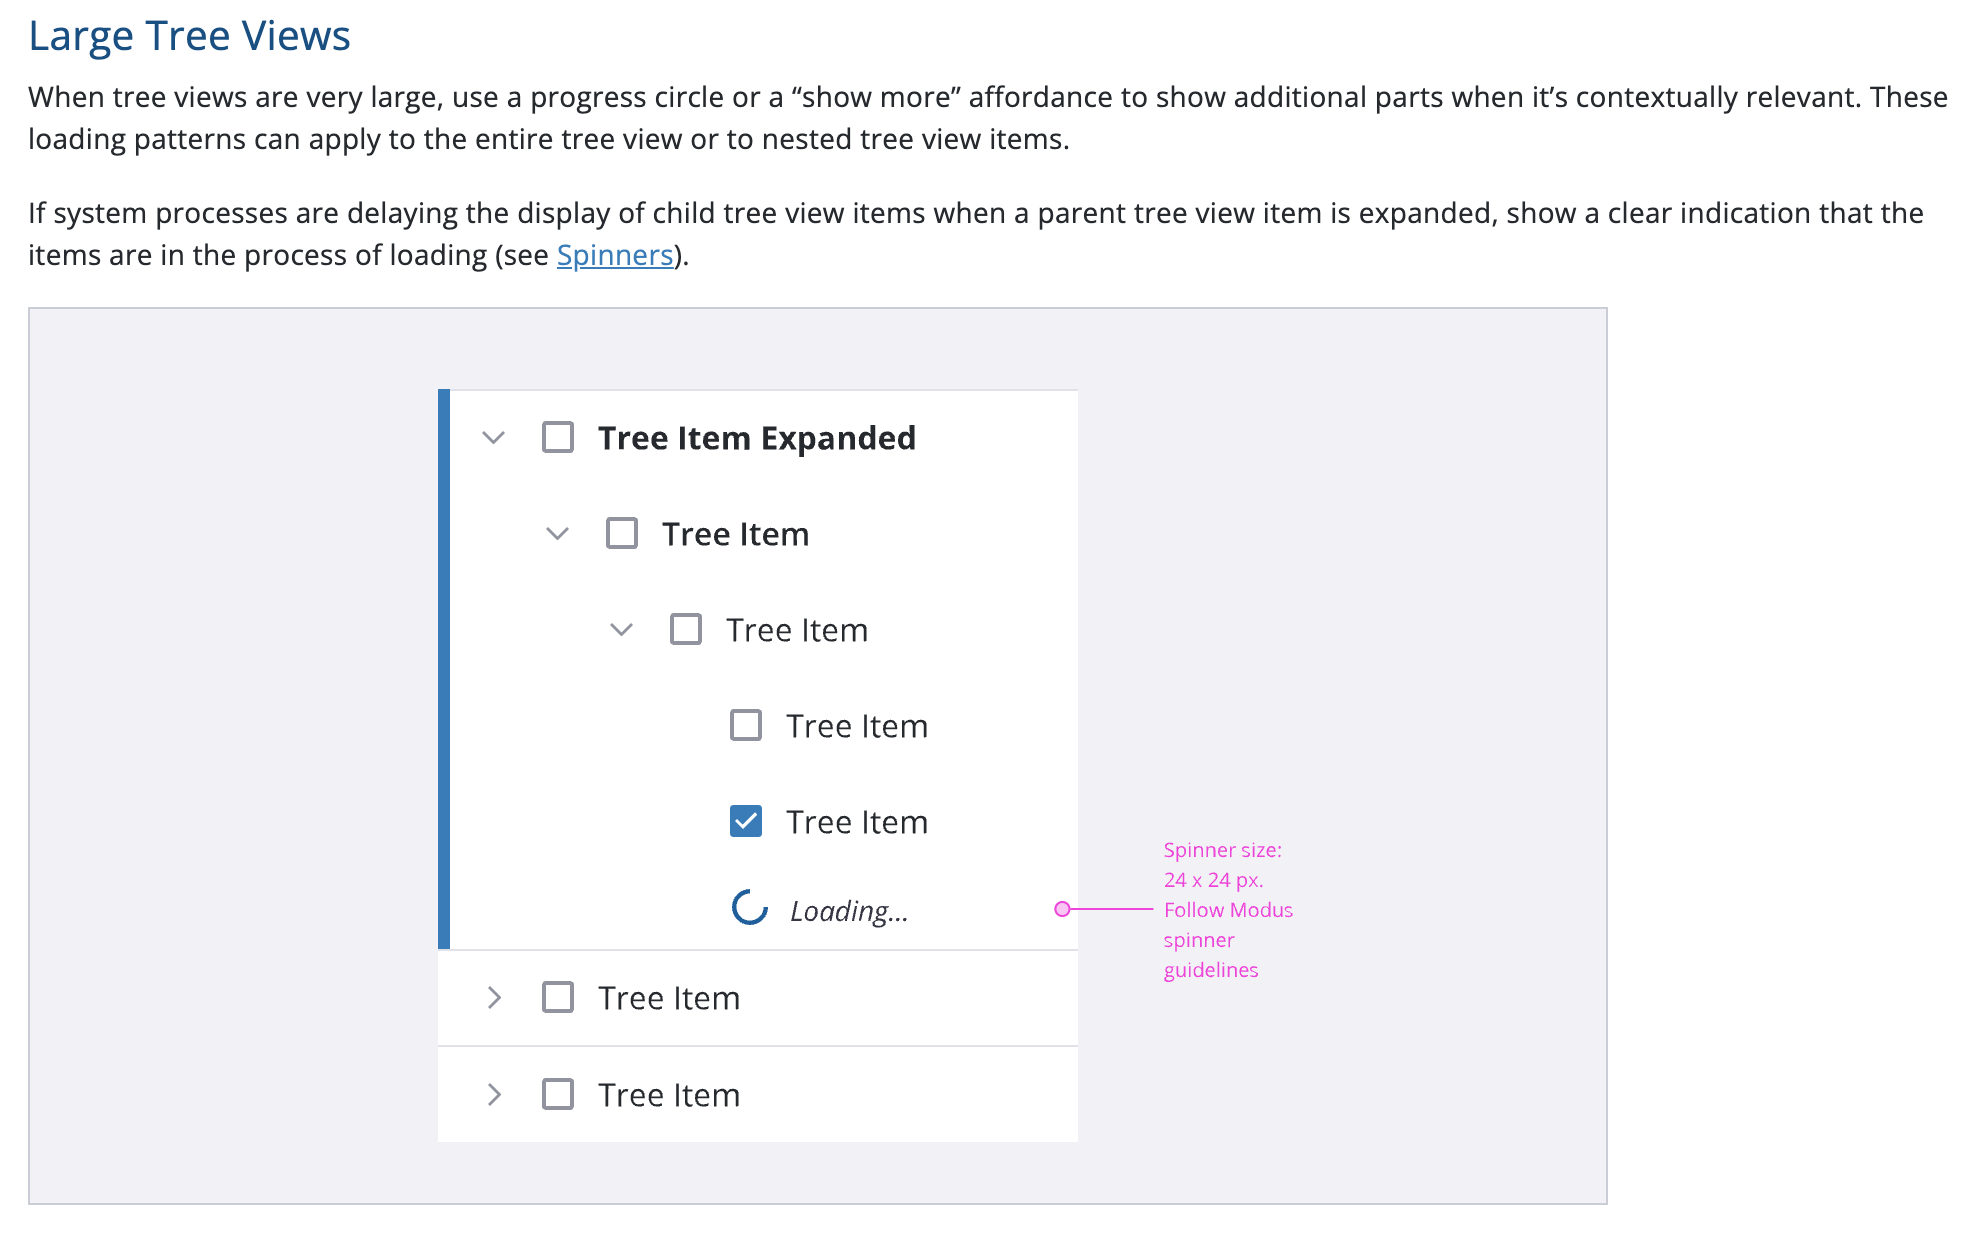Click the Large Tree Views heading
This screenshot has width=1978, height=1248.
click(189, 36)
